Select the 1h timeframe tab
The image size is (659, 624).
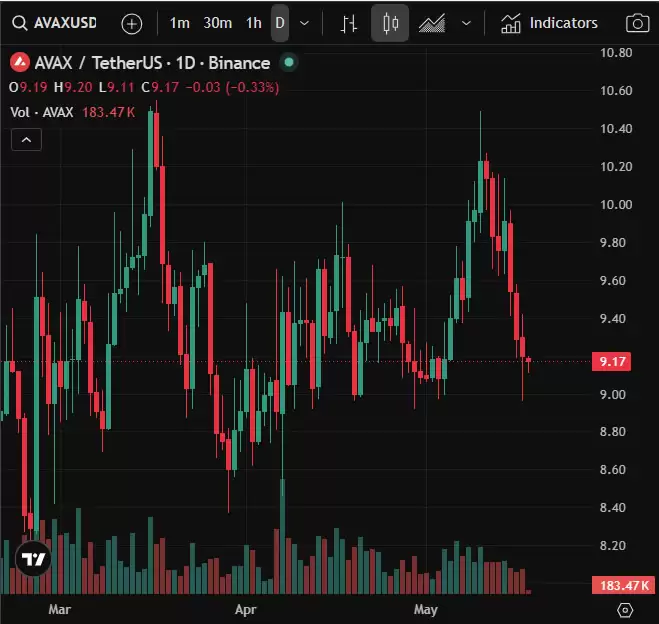click(254, 23)
